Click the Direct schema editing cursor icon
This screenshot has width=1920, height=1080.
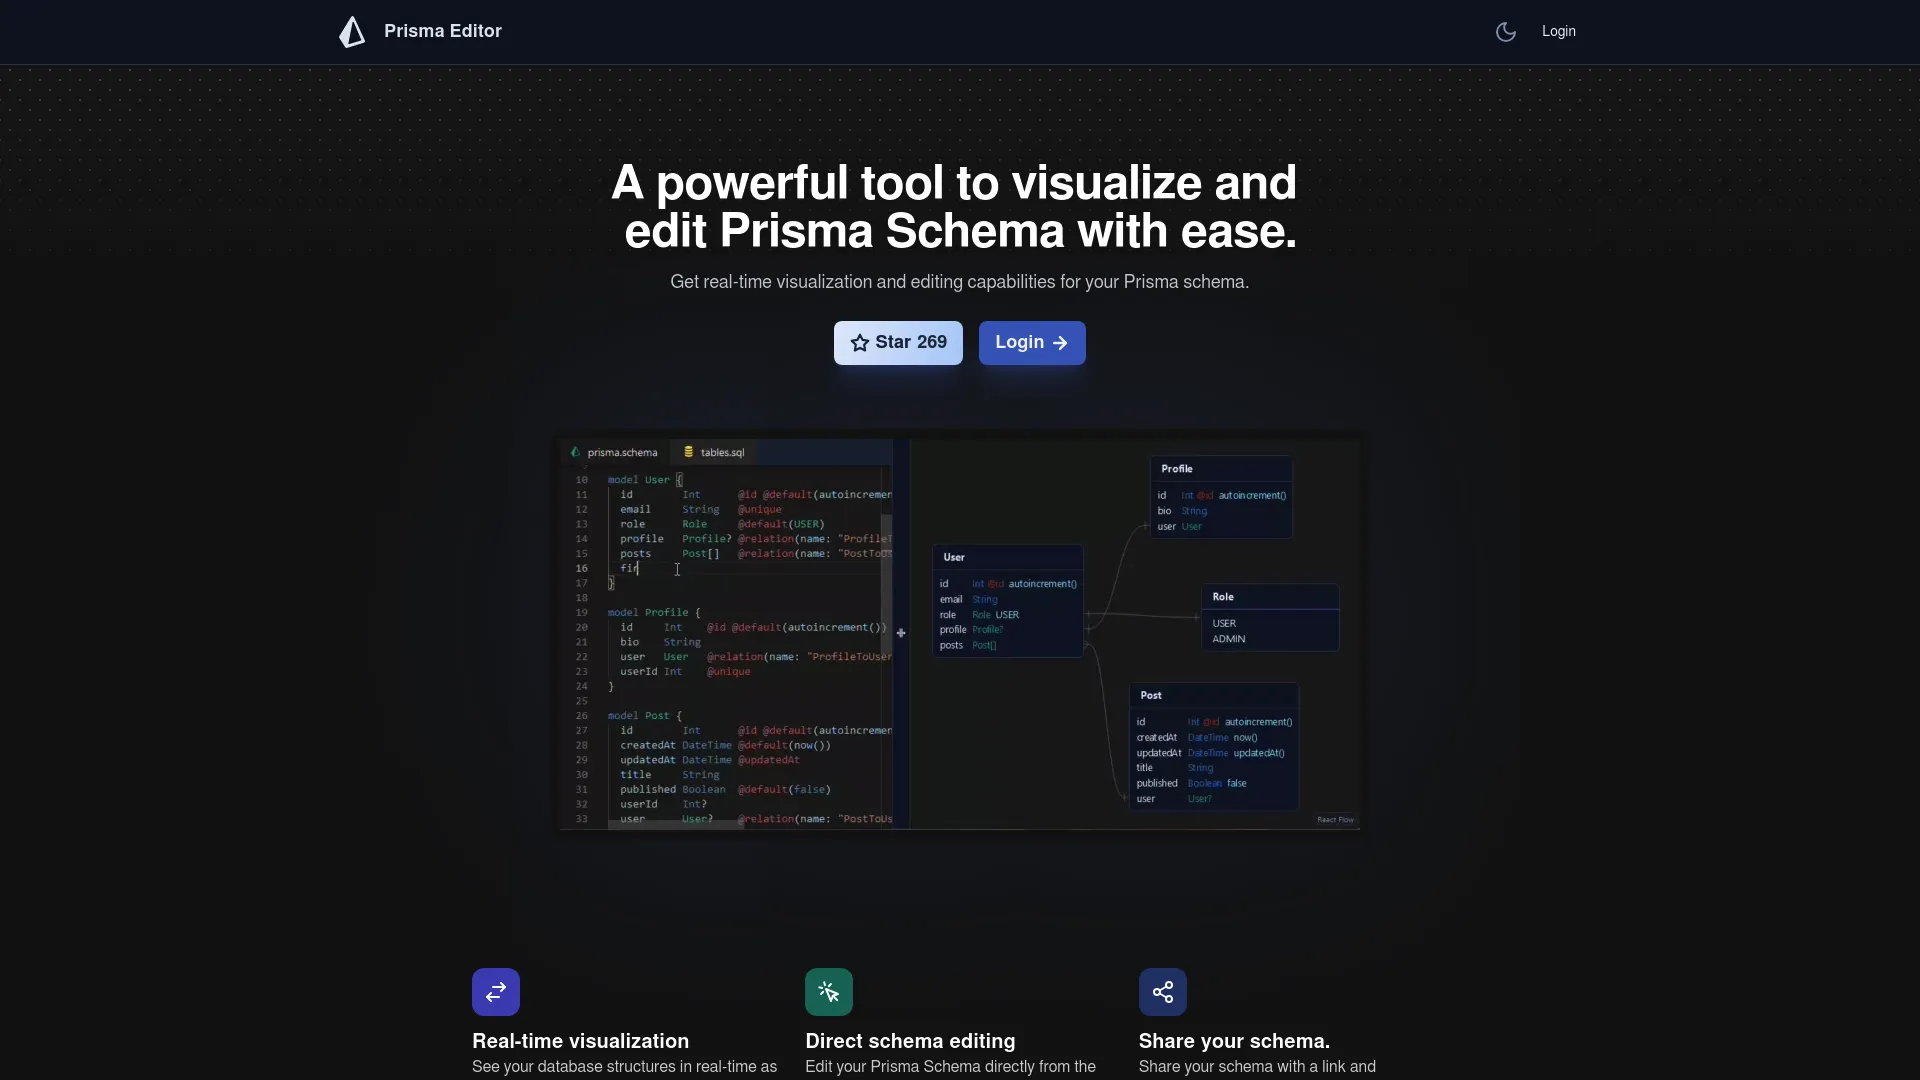pos(829,992)
